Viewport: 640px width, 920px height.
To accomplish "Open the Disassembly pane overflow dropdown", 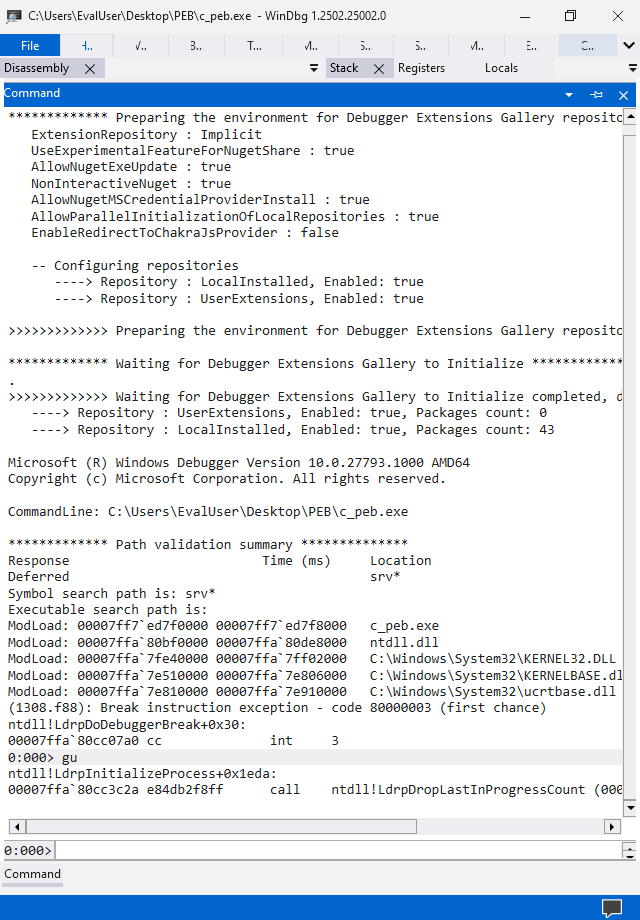I will 314,68.
